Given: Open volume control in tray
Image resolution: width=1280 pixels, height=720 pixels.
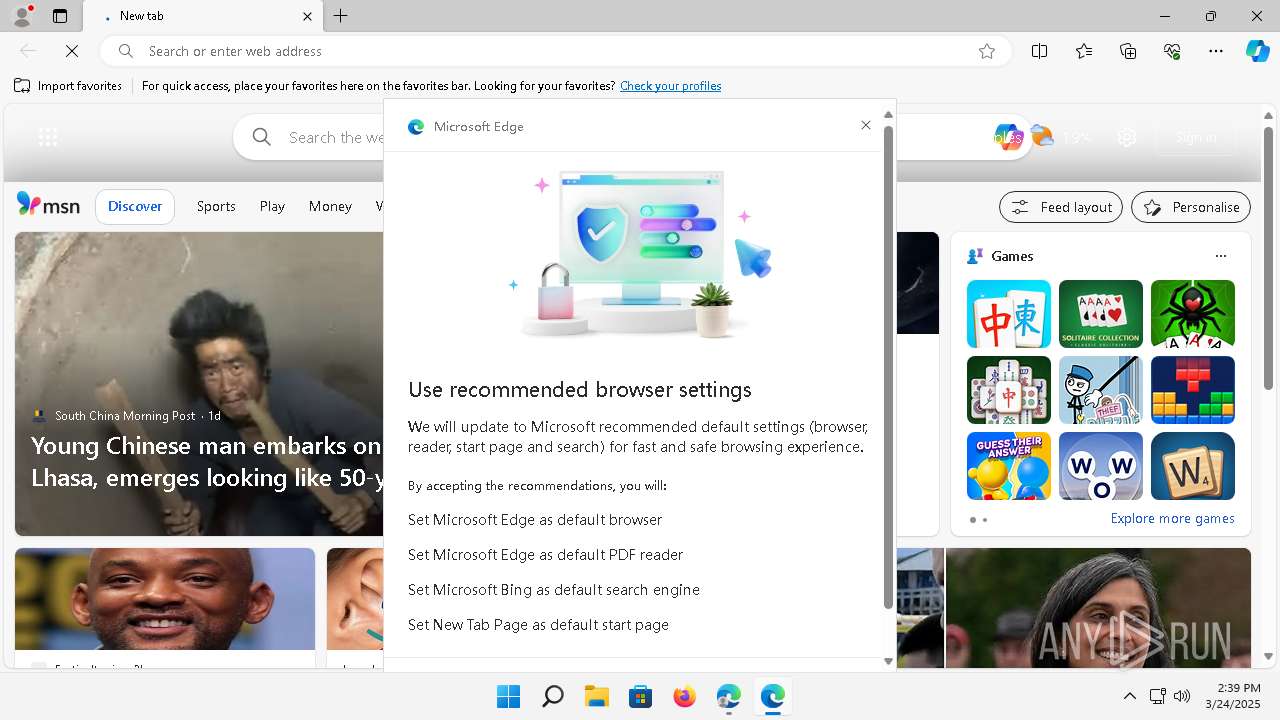Looking at the screenshot, I should pyautogui.click(x=1181, y=696).
